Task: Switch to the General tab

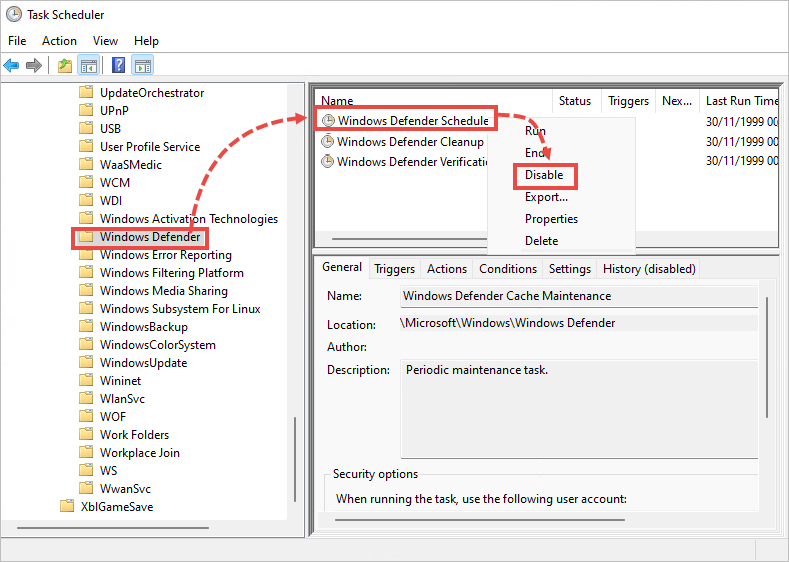Action: 342,267
